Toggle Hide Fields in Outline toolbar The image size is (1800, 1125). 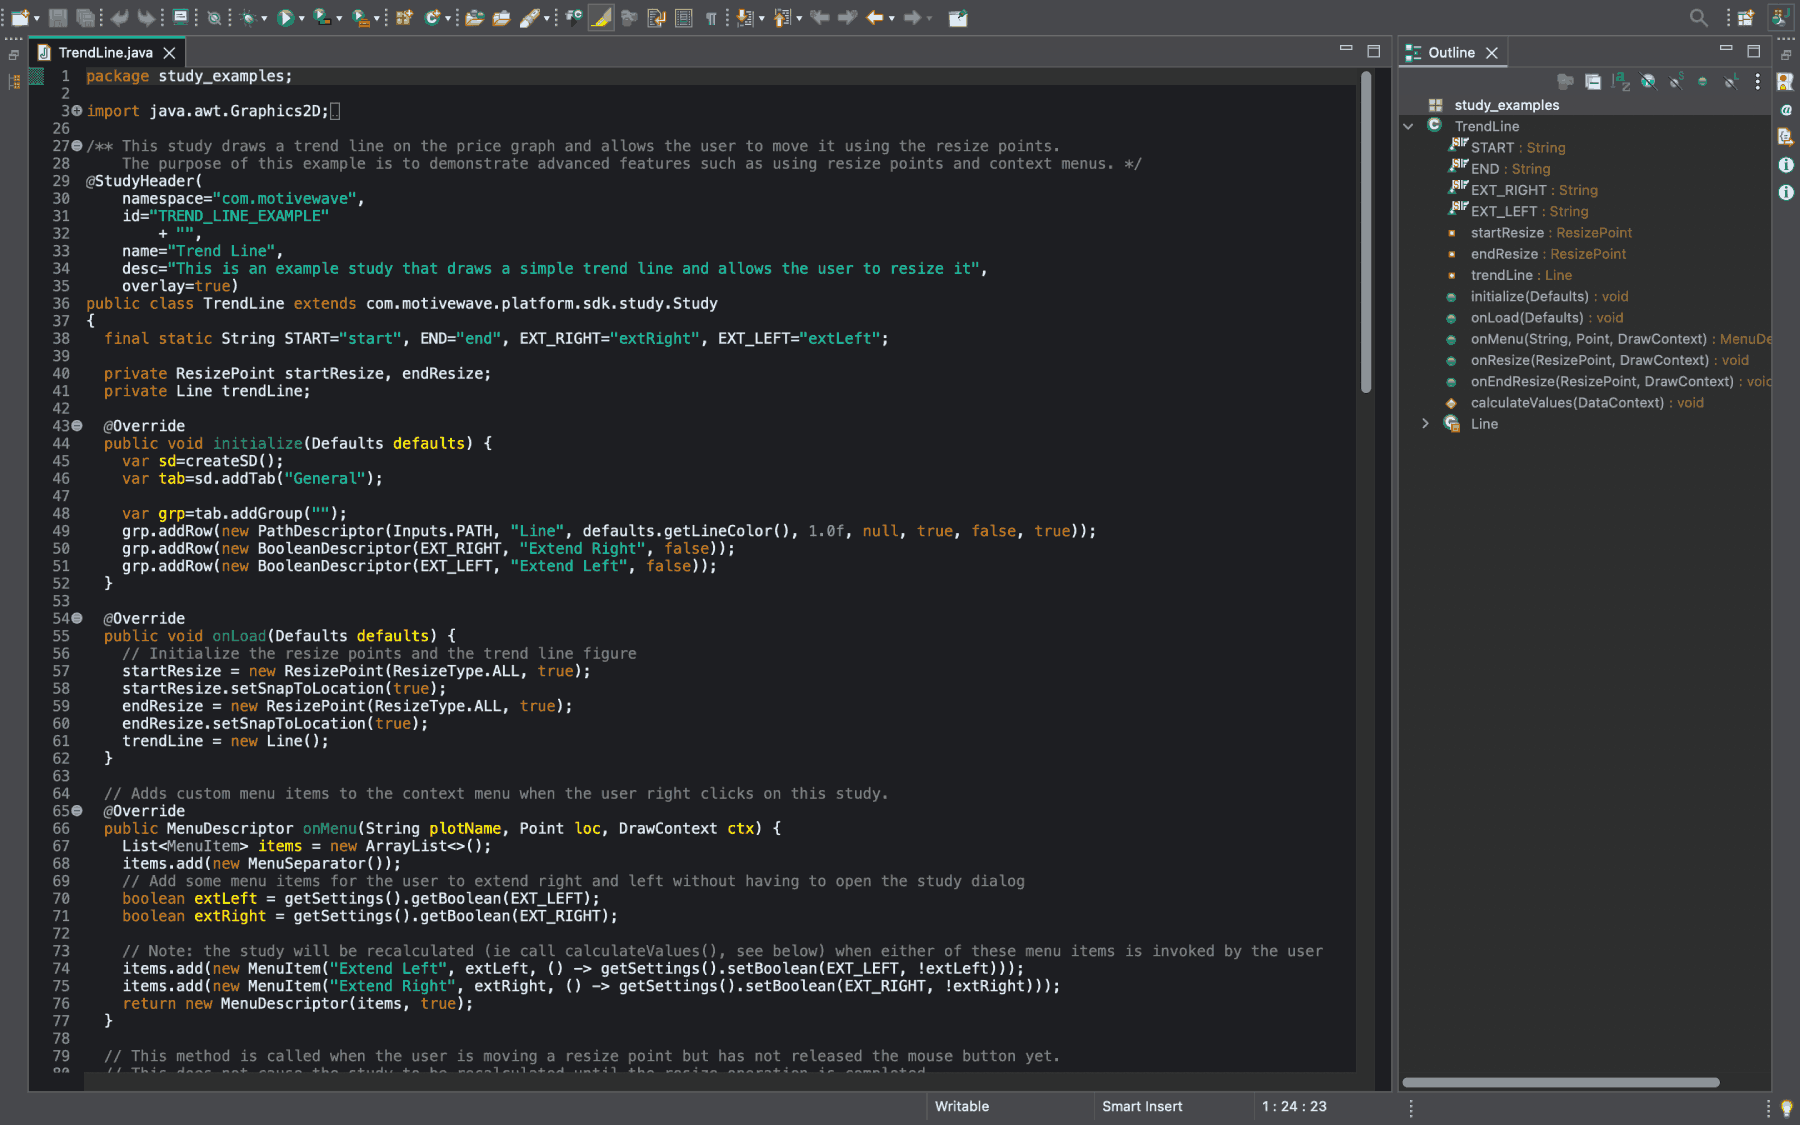pos(1648,82)
